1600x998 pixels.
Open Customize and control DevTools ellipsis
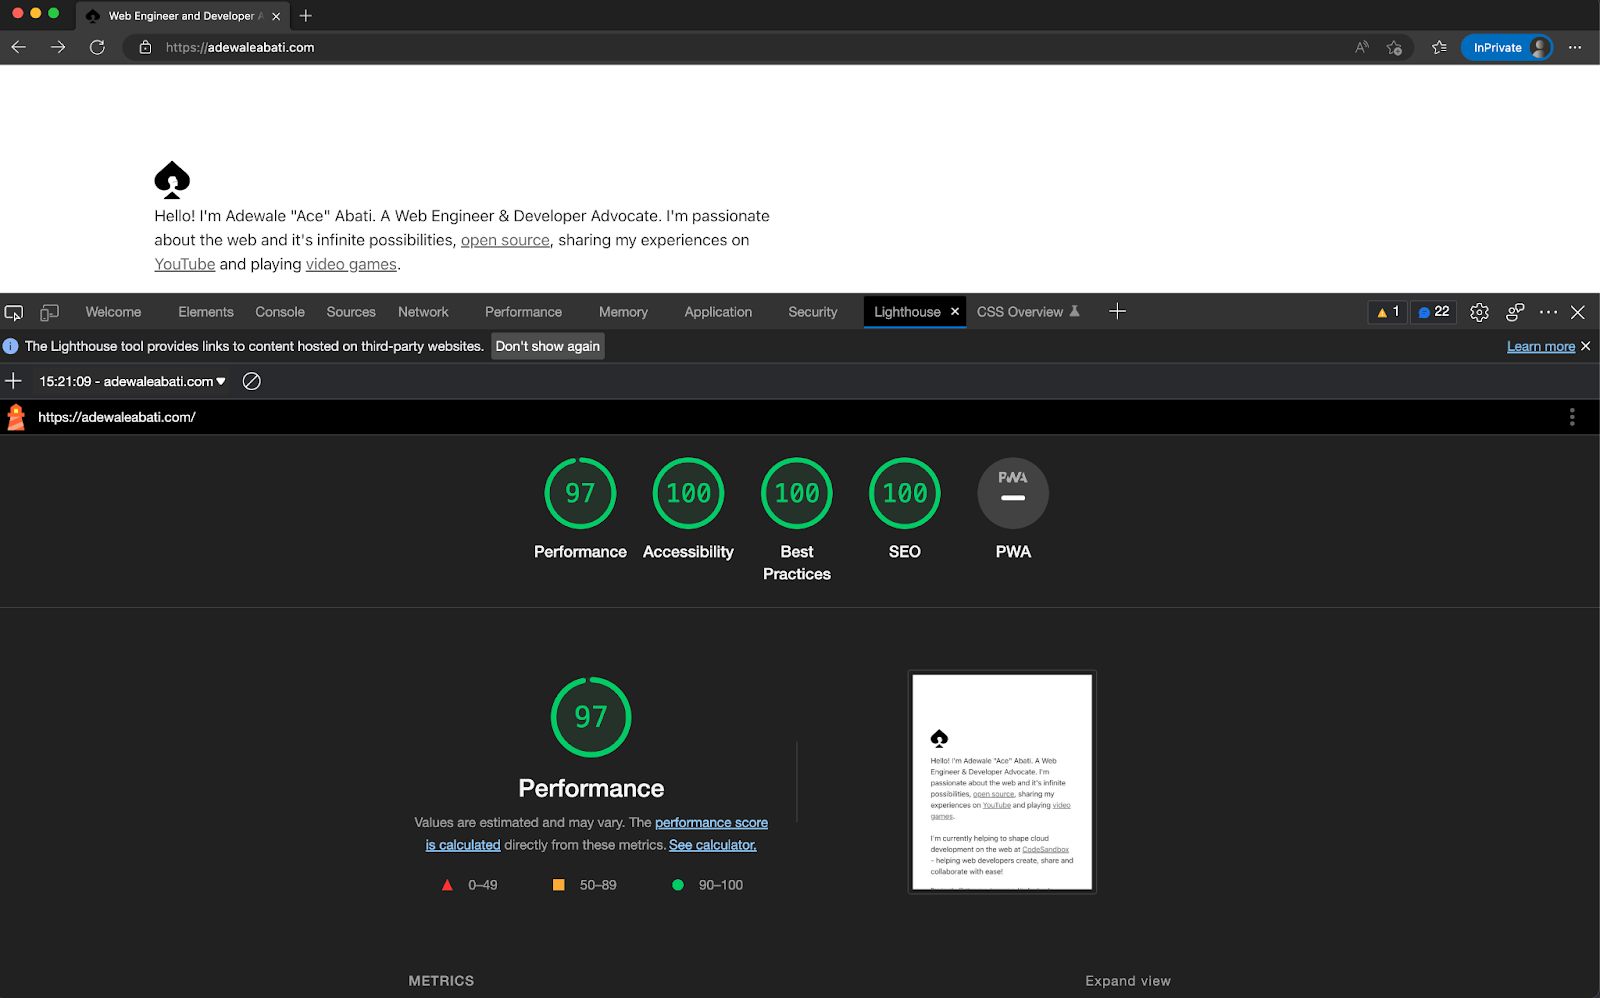coord(1548,312)
